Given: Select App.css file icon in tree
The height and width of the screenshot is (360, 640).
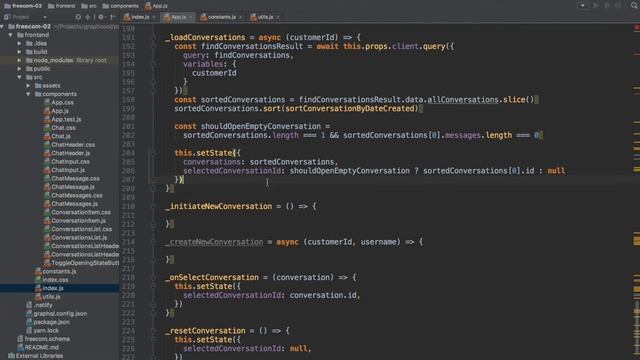Looking at the screenshot, I should 47,102.
